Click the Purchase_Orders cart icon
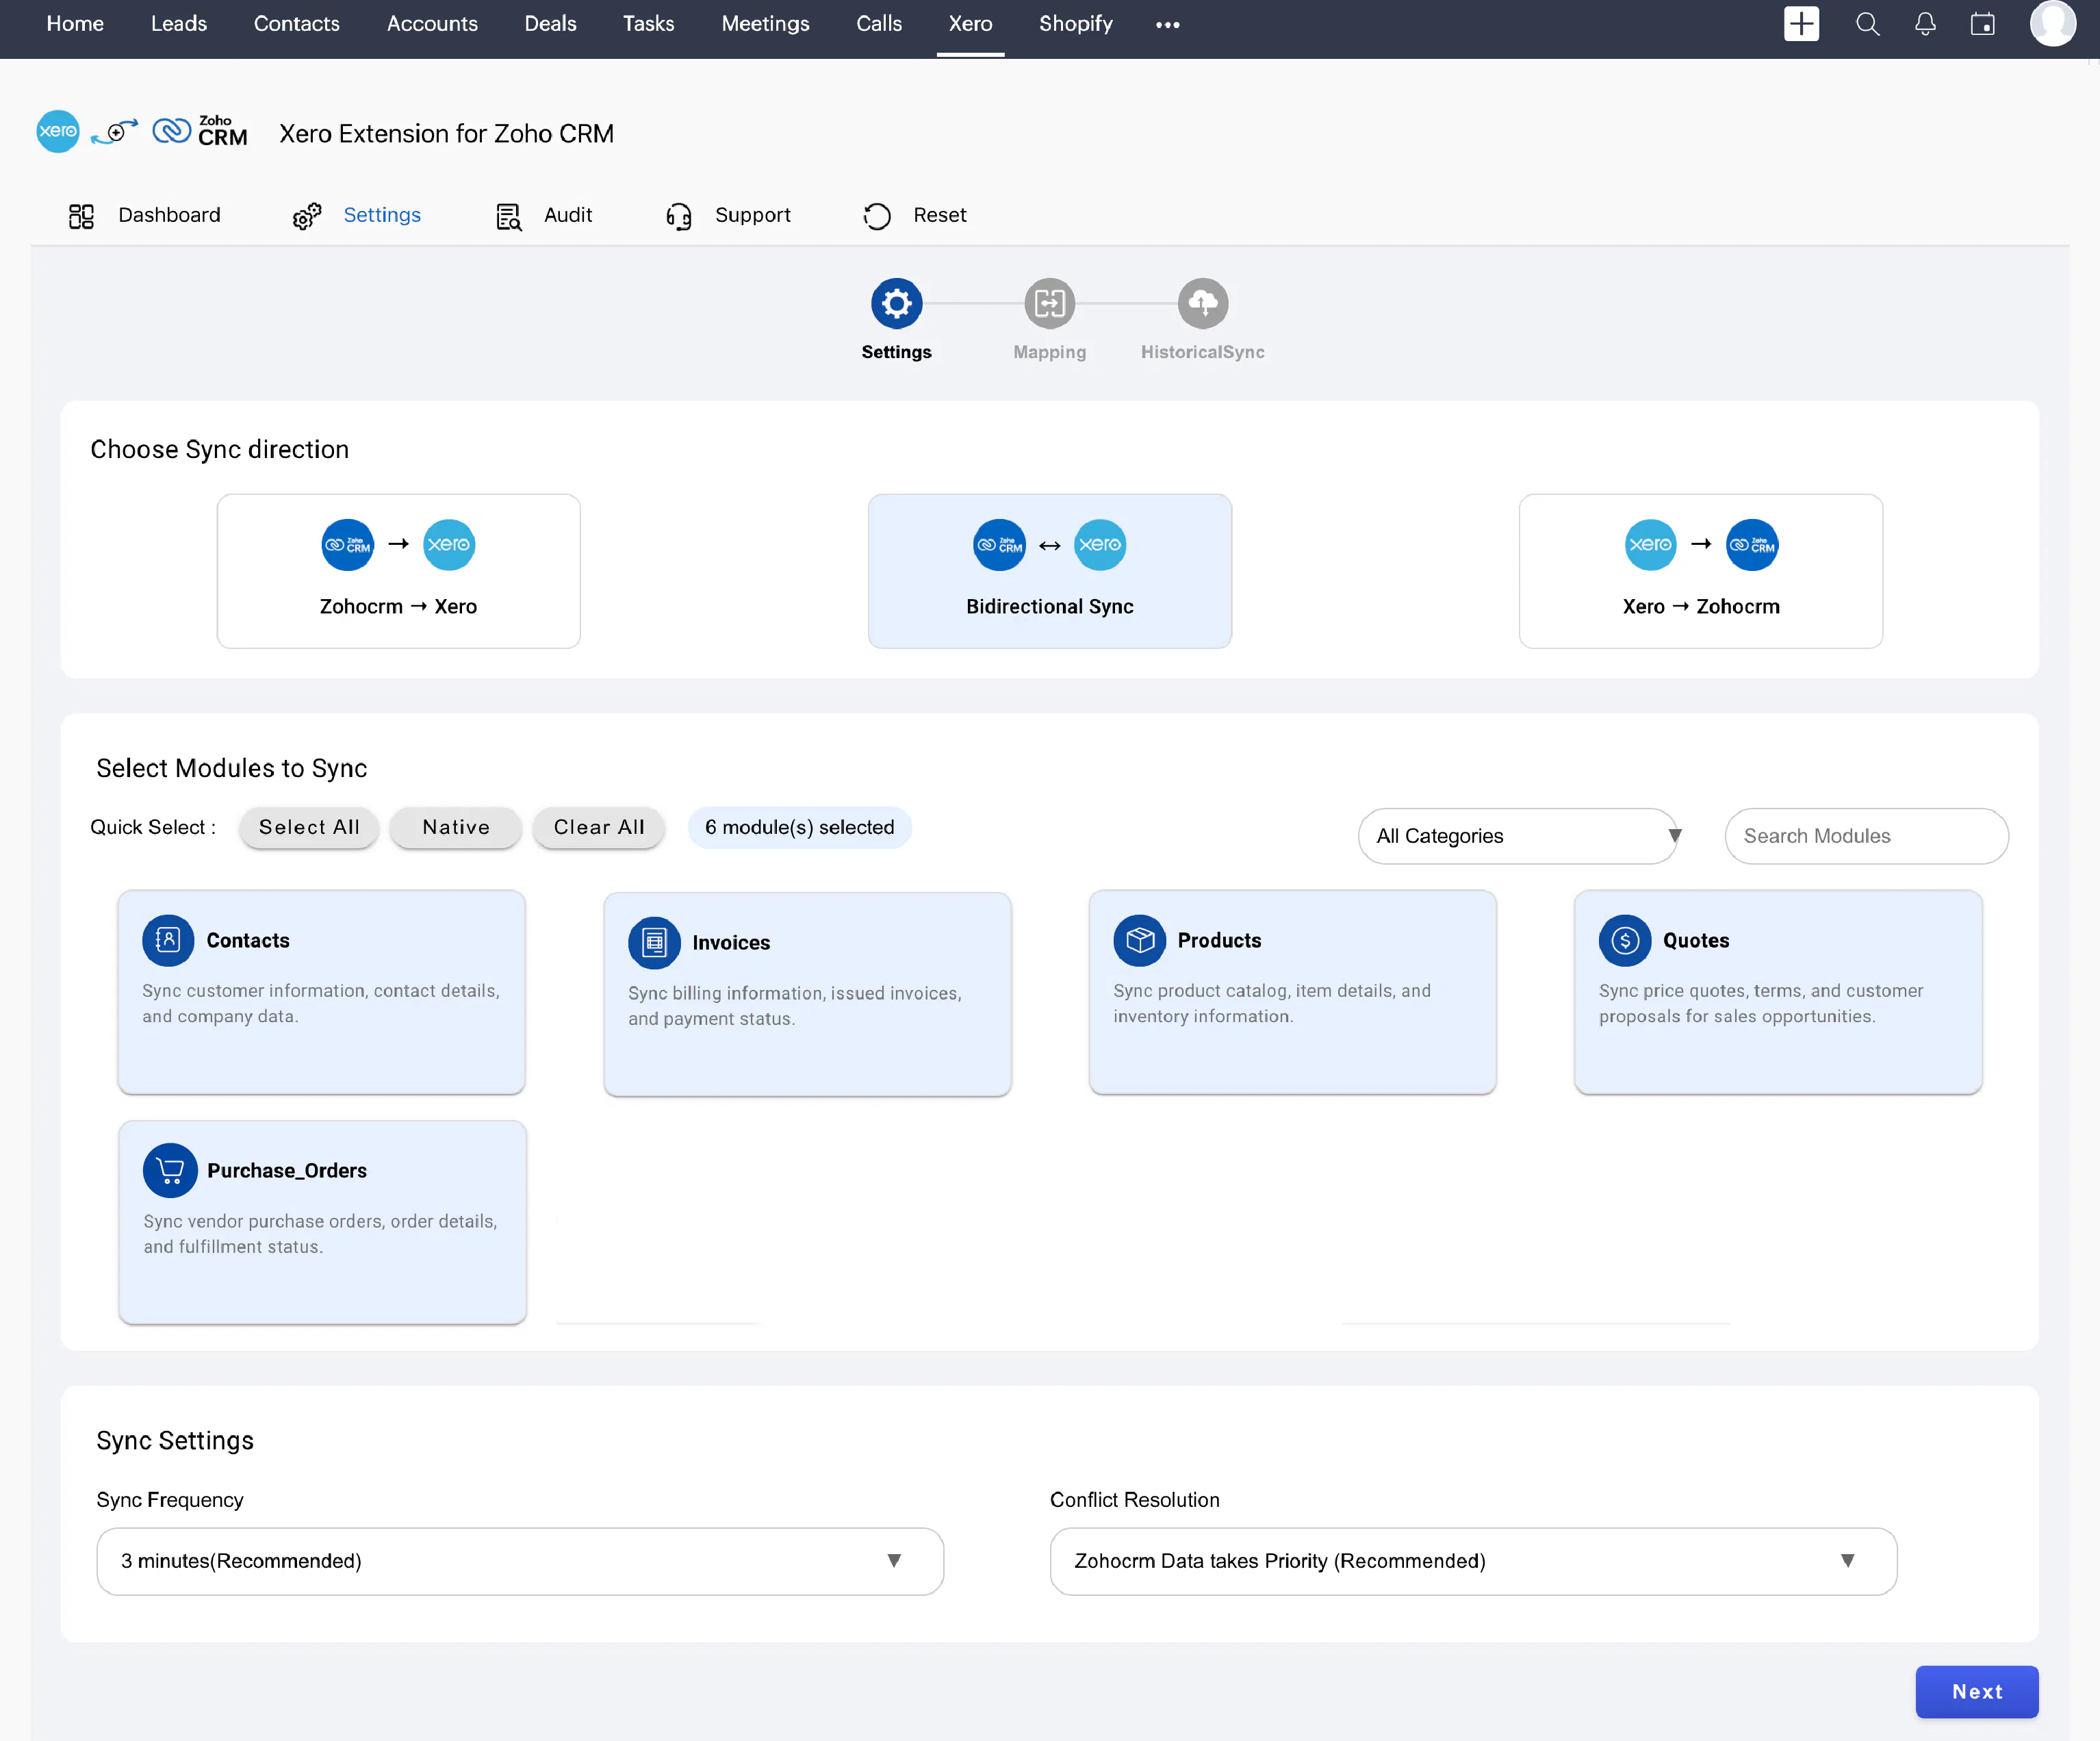This screenshot has width=2100, height=1741. [x=170, y=1170]
